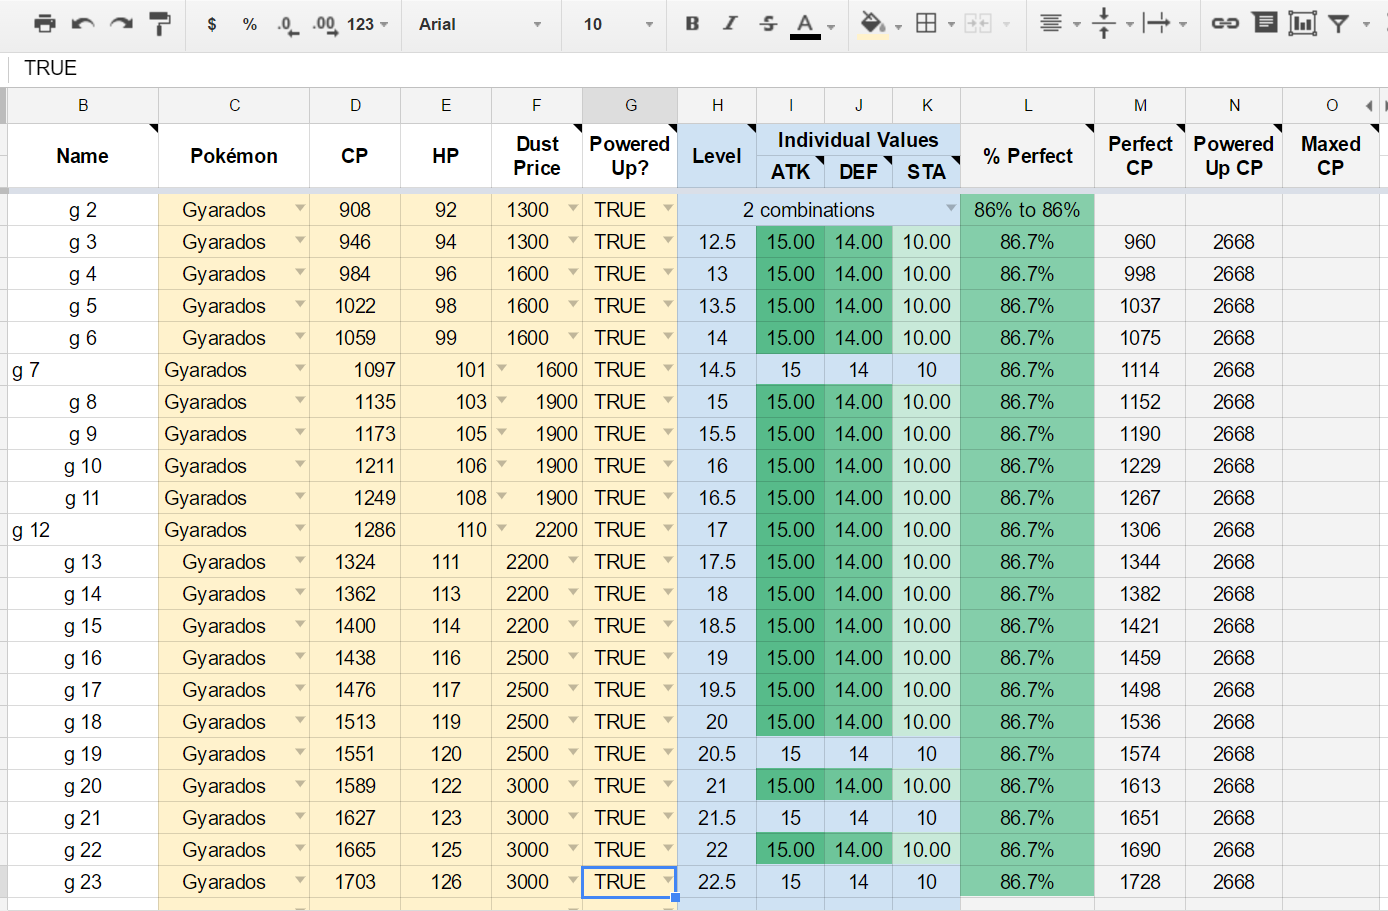Select the Perfect CP cell 1728
Viewport: 1388px width, 911px height.
click(x=1140, y=882)
